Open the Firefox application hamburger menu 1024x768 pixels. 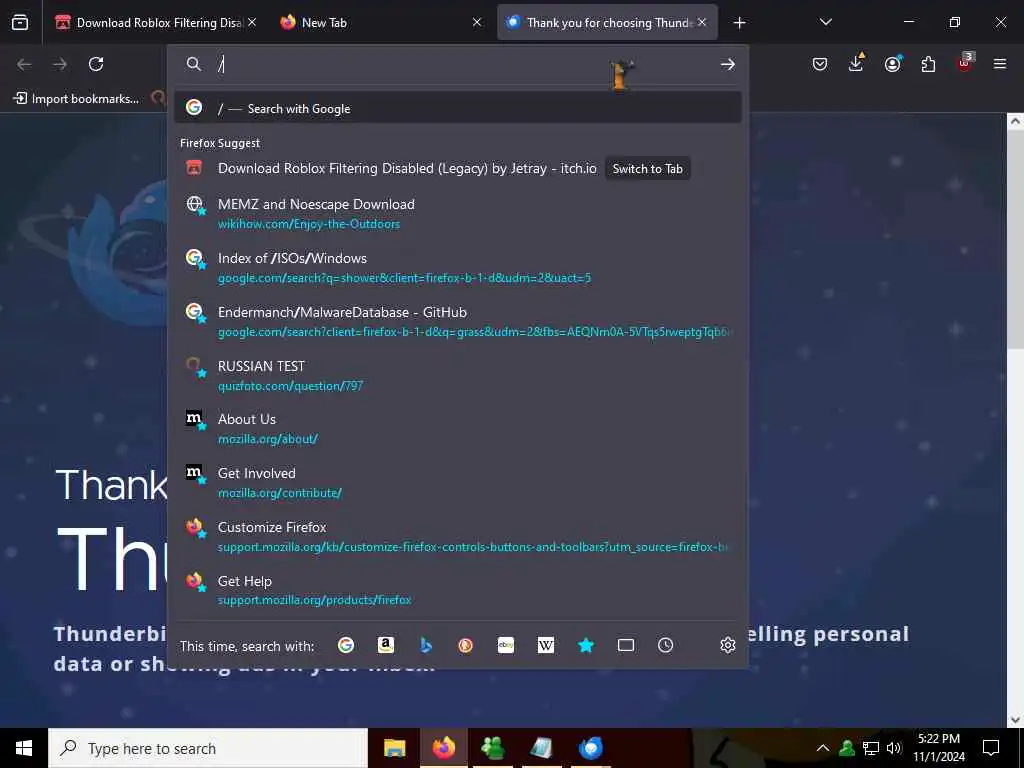[1000, 64]
